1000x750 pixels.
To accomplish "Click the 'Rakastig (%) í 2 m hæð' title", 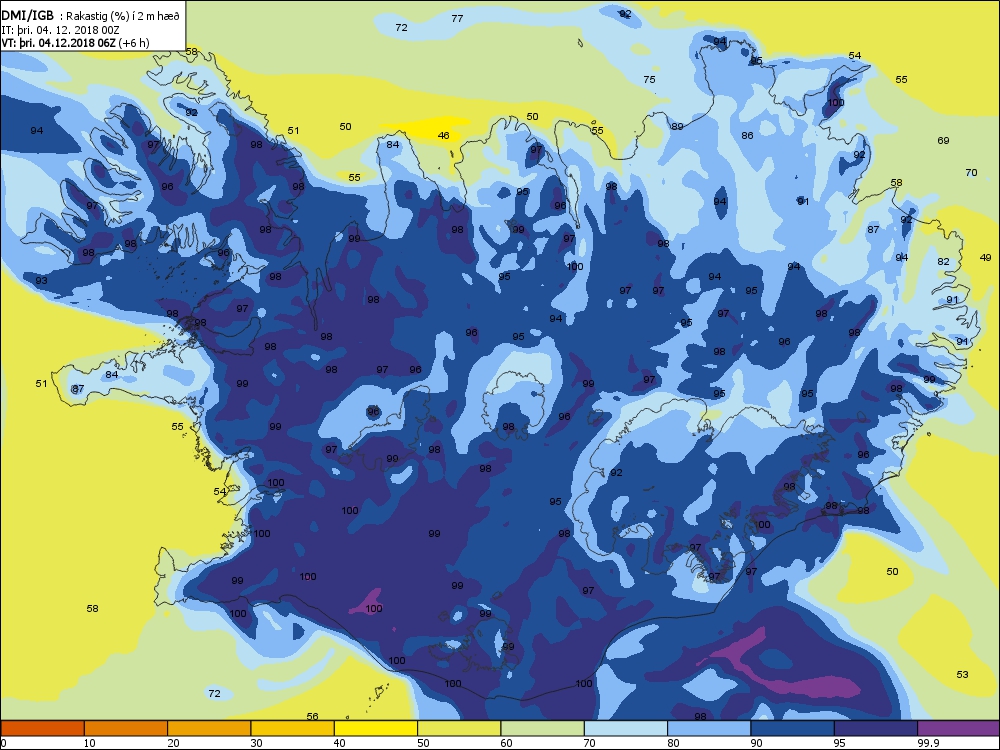I will point(123,17).
